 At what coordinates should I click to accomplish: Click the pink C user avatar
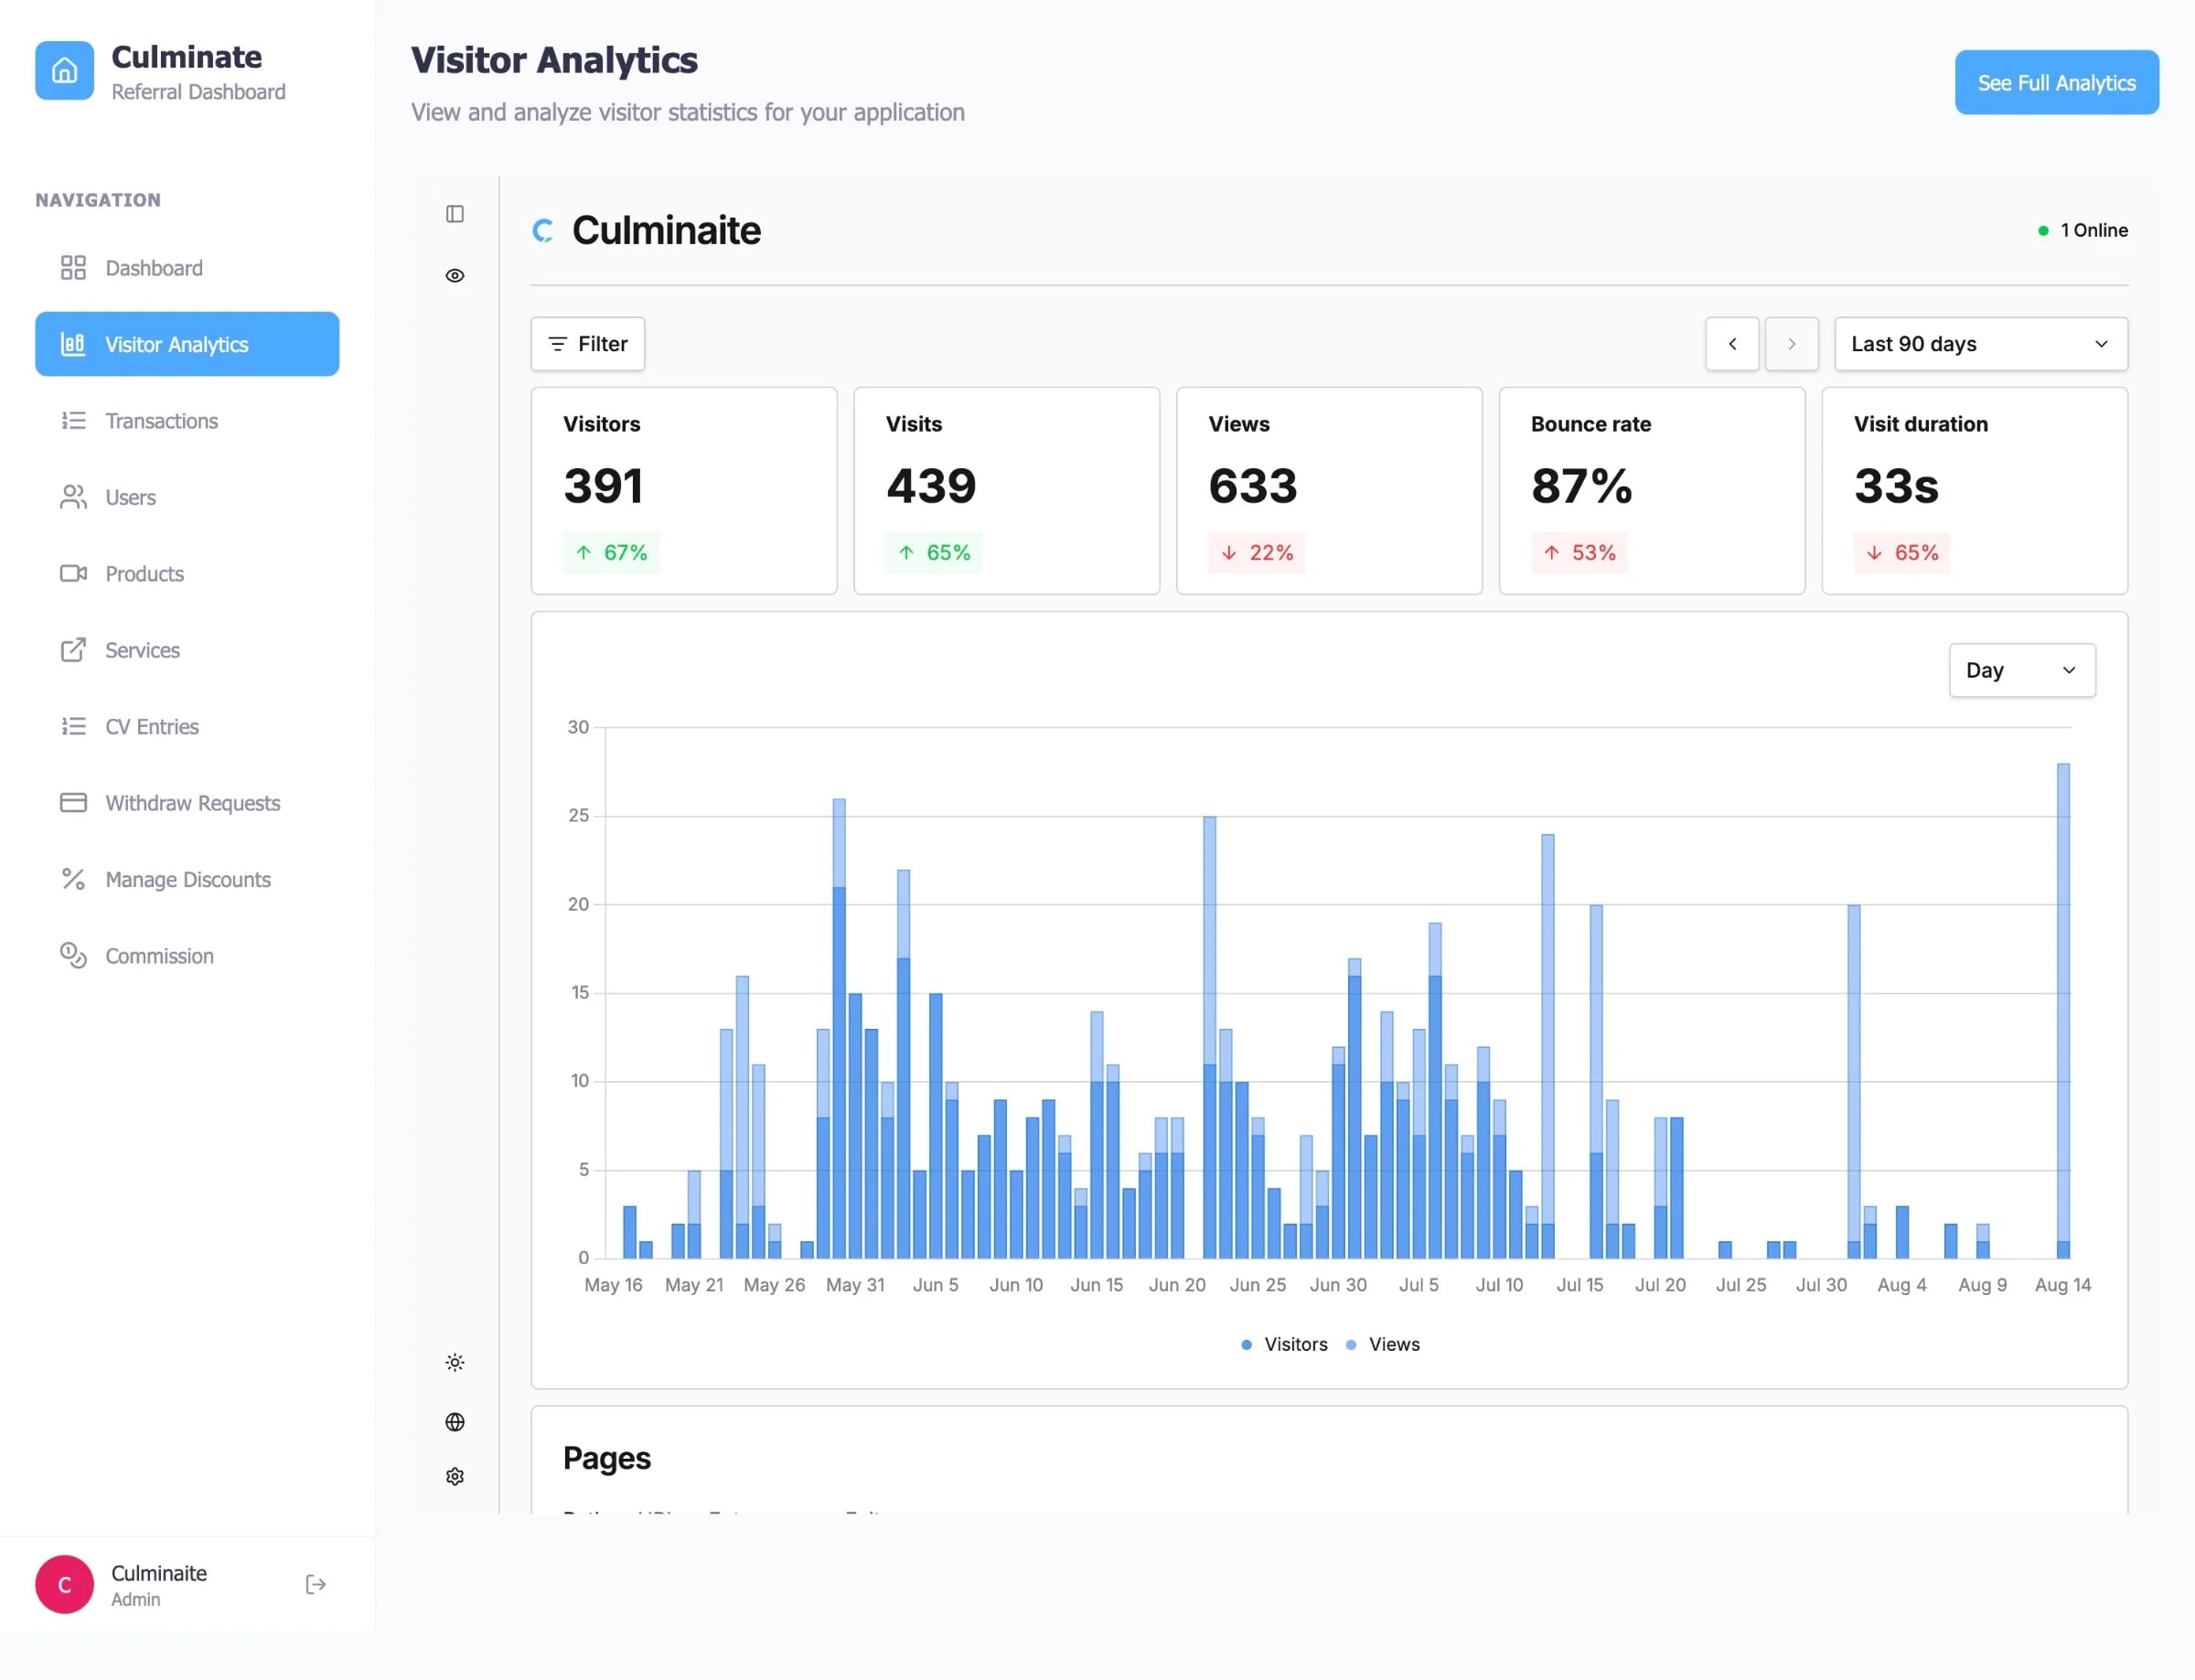[65, 1585]
